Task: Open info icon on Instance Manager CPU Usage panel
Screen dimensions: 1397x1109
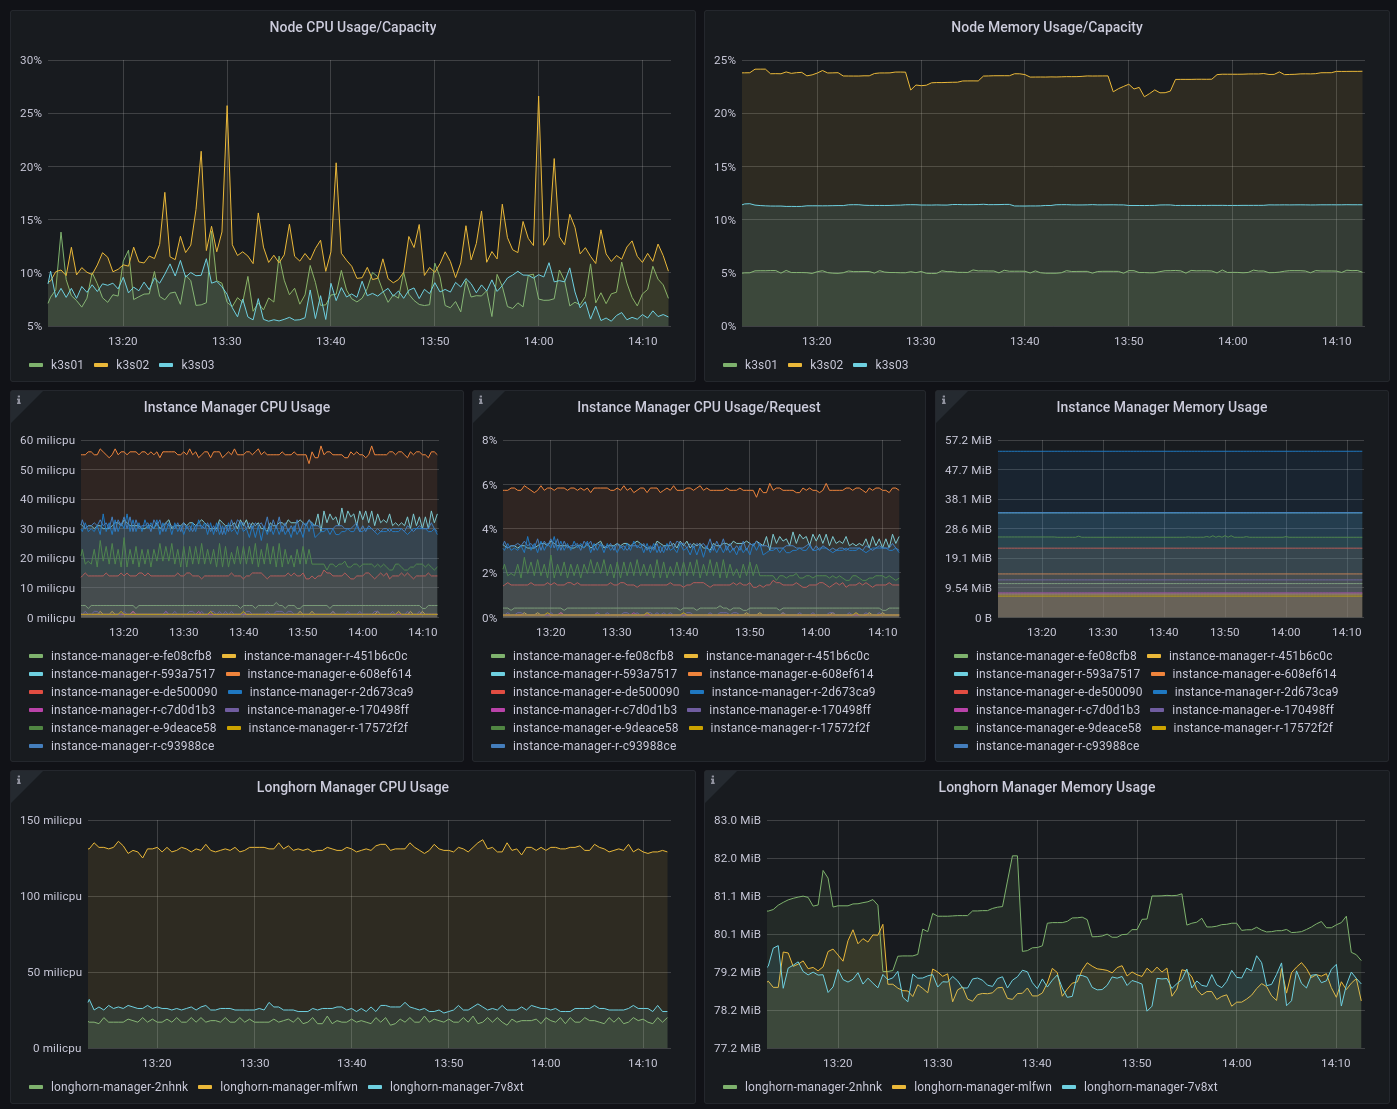Action: (x=19, y=400)
